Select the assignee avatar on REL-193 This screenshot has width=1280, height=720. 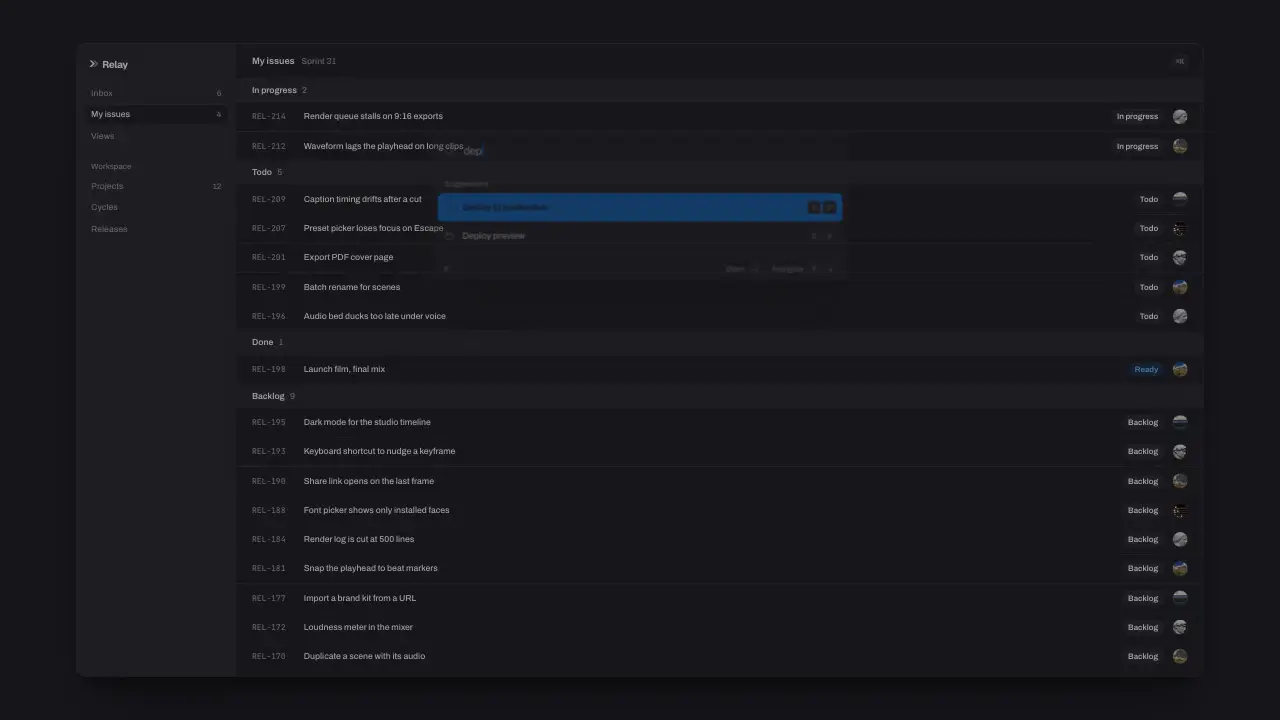pyautogui.click(x=1180, y=451)
